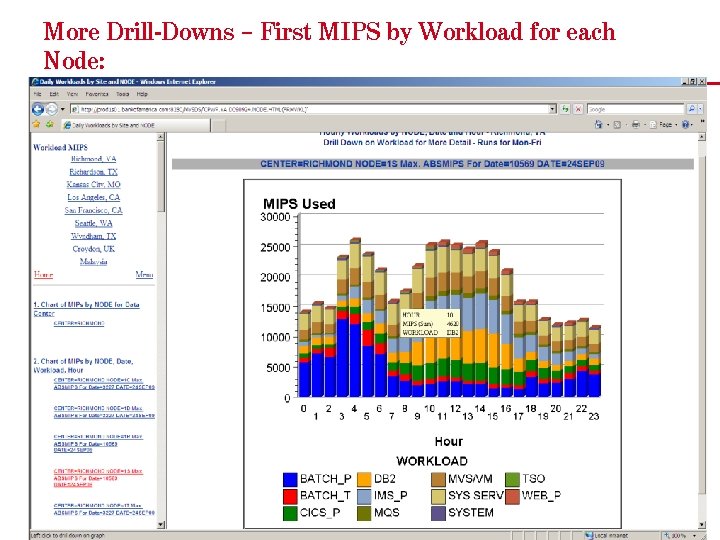Open the Favorites menu
The image size is (720, 540).
[x=97, y=94]
